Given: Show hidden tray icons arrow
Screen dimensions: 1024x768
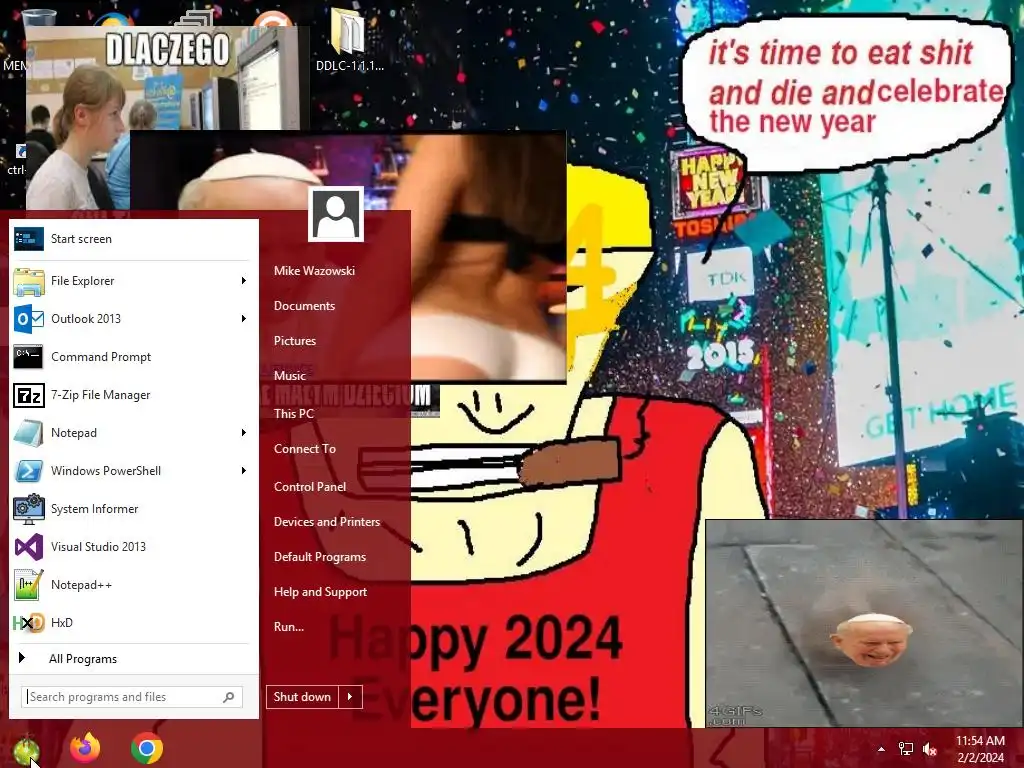Looking at the screenshot, I should [x=881, y=749].
